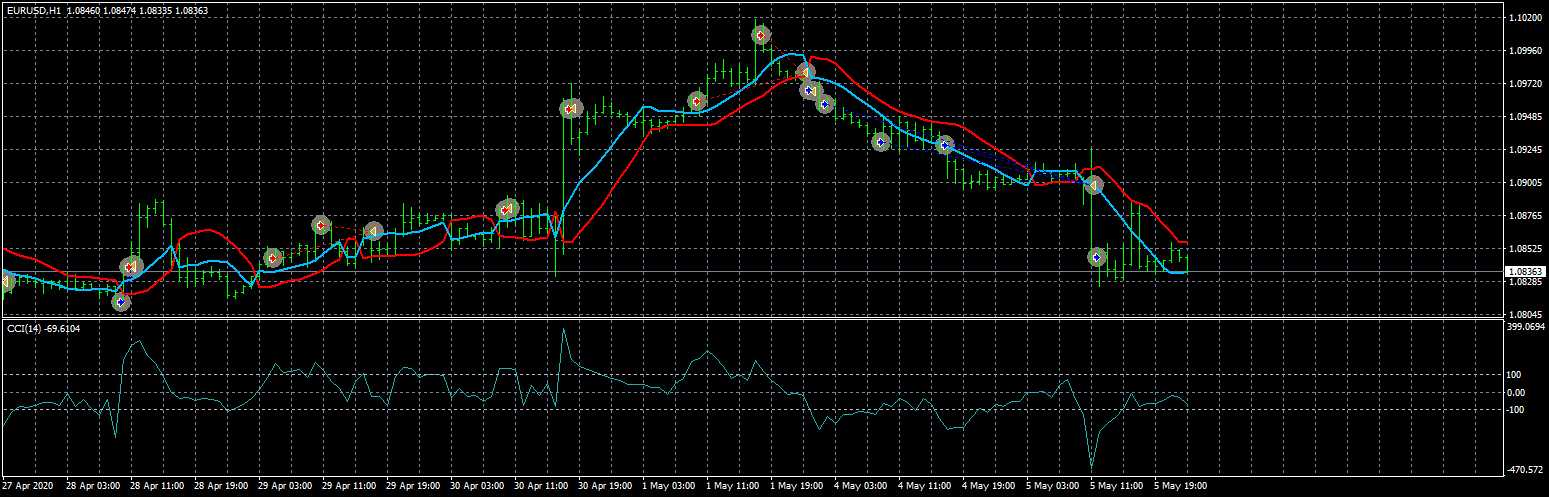
Task: Click the 28 Apr 03:00 time label
Action: point(93,487)
